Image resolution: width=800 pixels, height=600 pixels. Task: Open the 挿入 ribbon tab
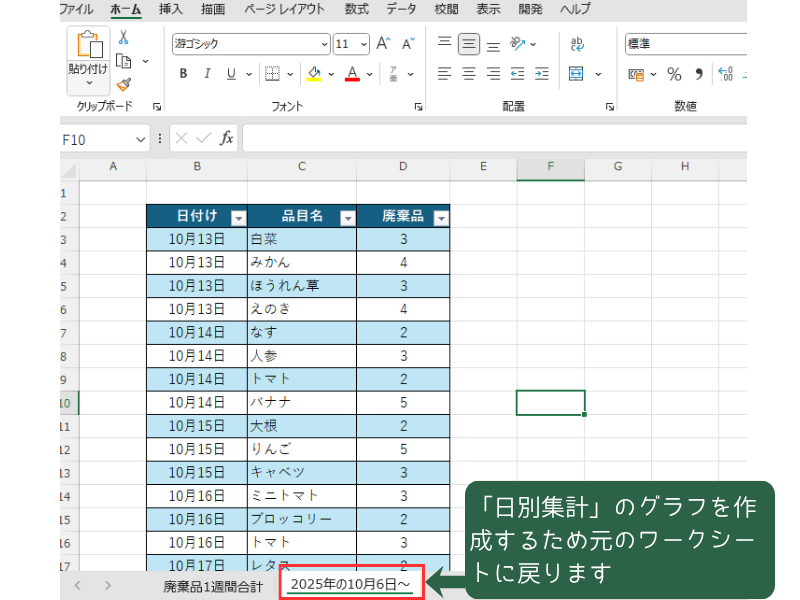pos(171,9)
